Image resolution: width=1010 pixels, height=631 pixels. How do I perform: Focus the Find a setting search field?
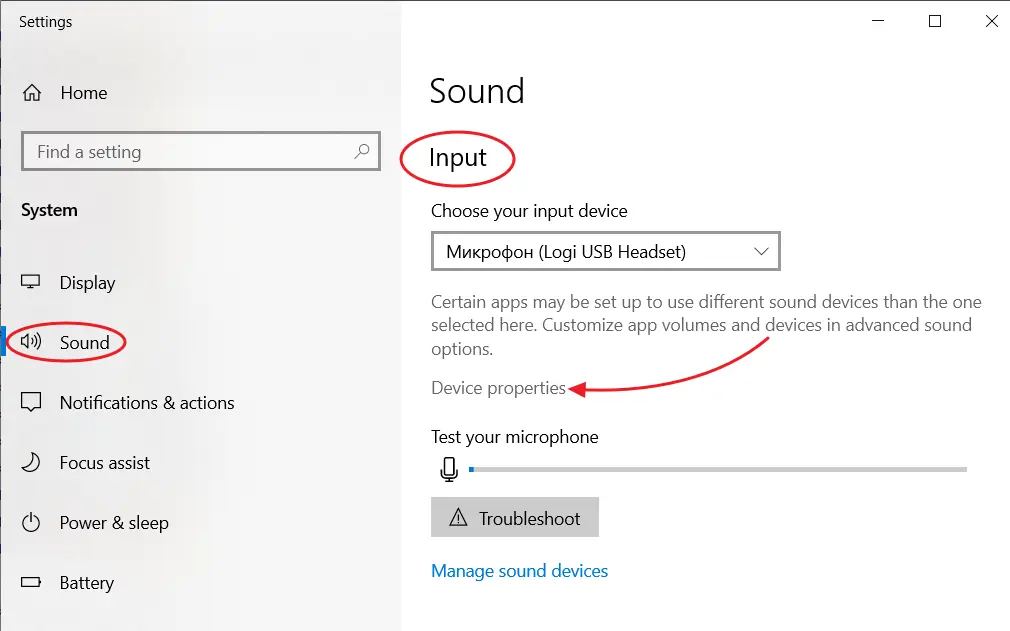(x=190, y=152)
